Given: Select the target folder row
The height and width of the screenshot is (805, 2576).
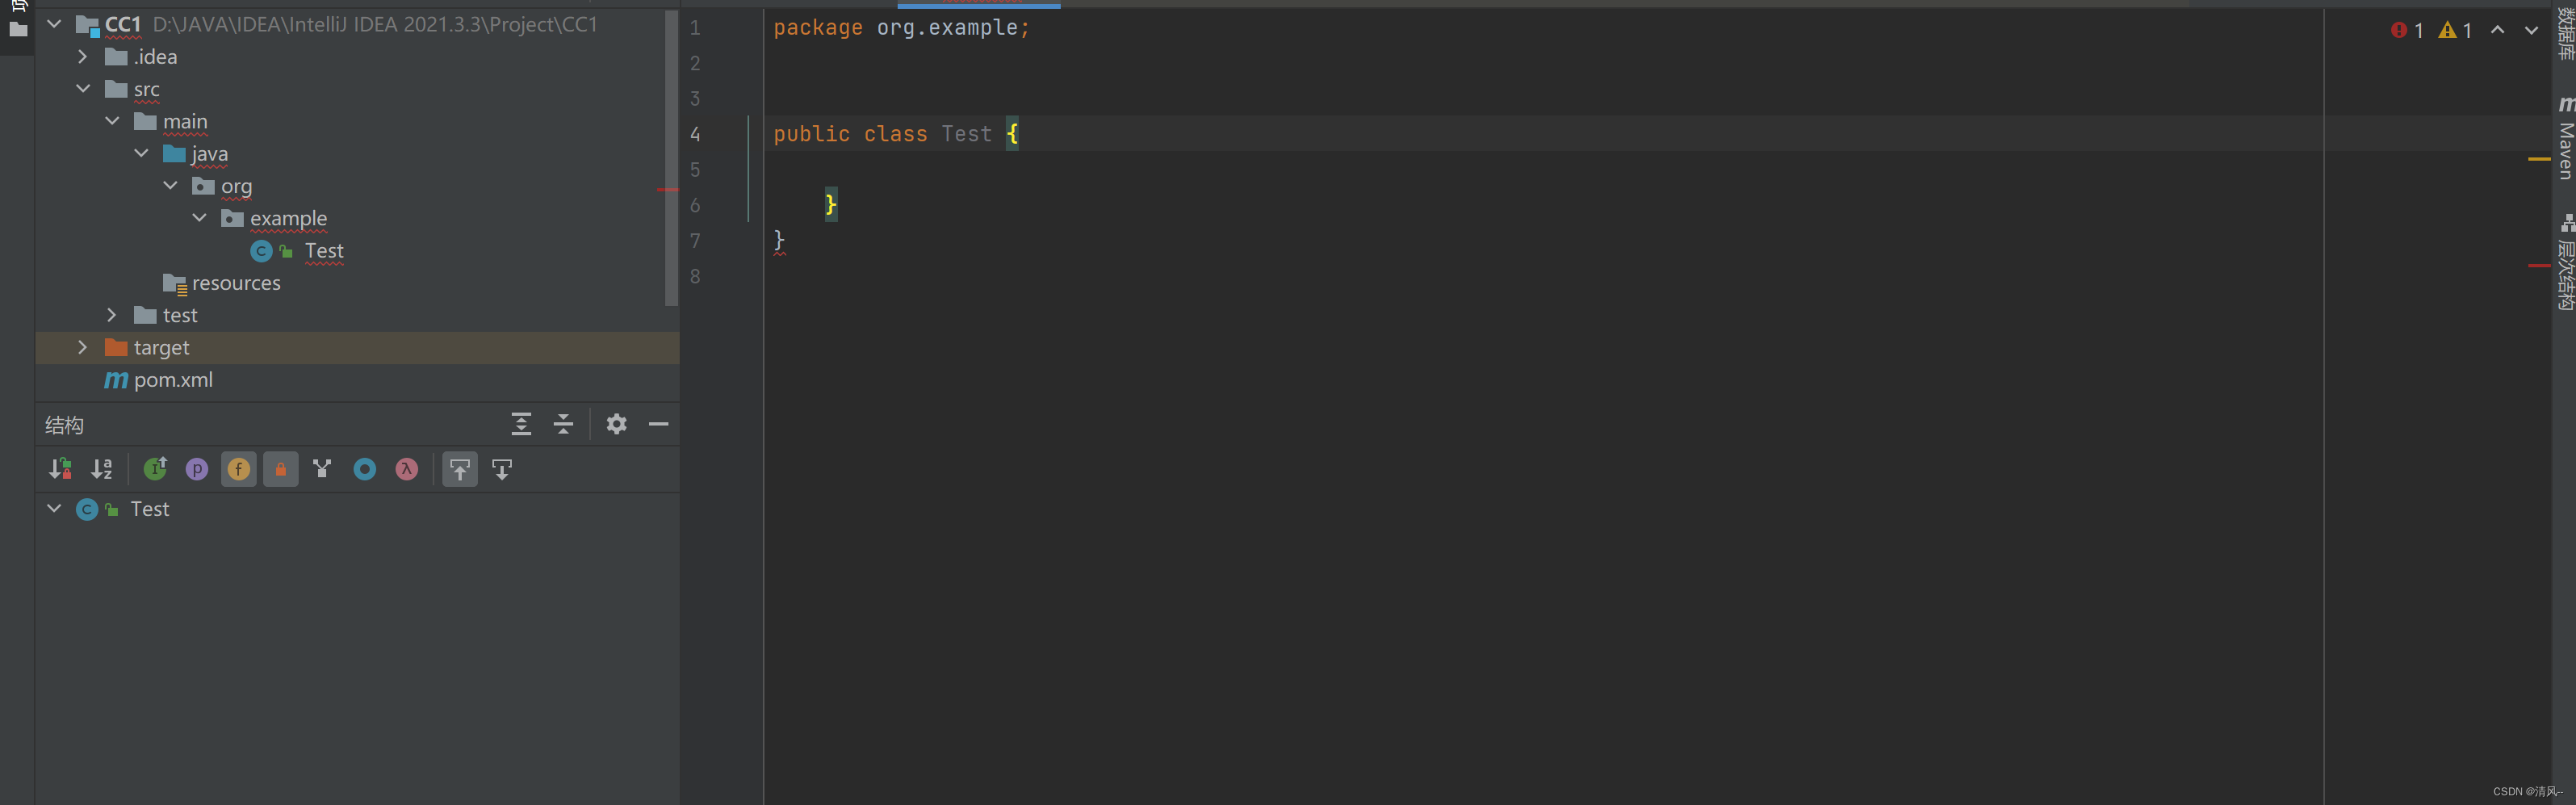Looking at the screenshot, I should coord(357,347).
